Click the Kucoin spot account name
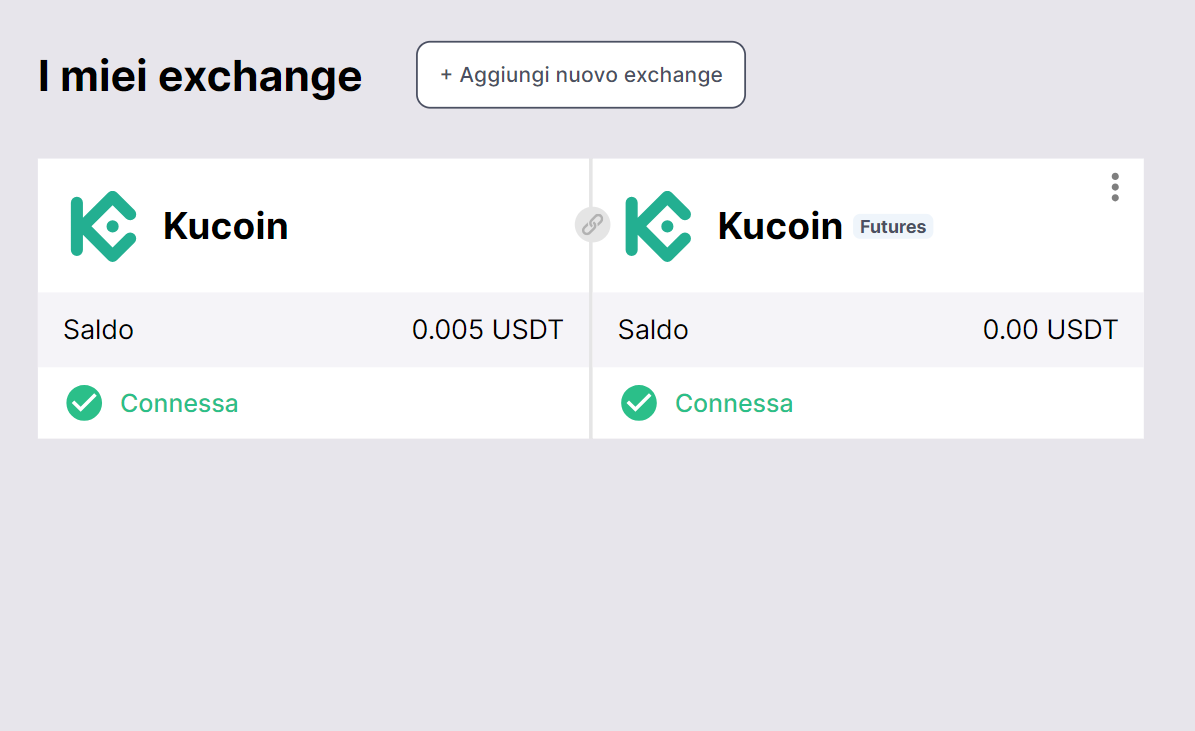 (x=226, y=226)
